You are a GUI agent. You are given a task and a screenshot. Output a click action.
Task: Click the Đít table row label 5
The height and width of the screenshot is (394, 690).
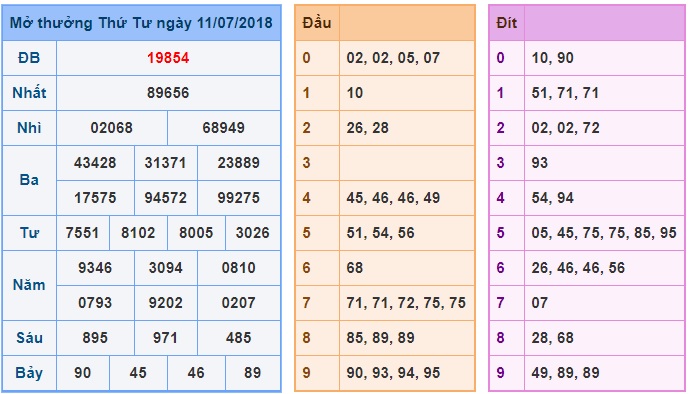click(x=500, y=233)
